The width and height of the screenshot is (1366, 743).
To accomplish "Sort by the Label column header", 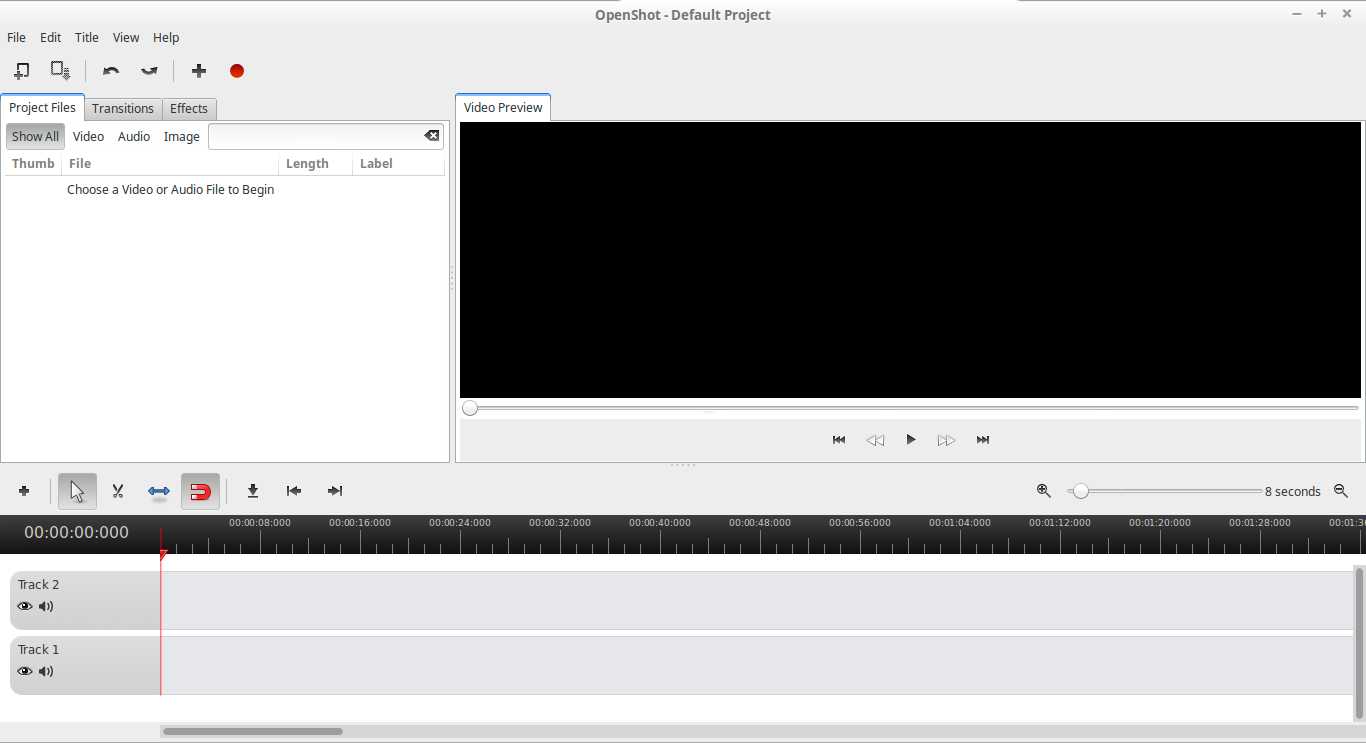I will tap(398, 164).
